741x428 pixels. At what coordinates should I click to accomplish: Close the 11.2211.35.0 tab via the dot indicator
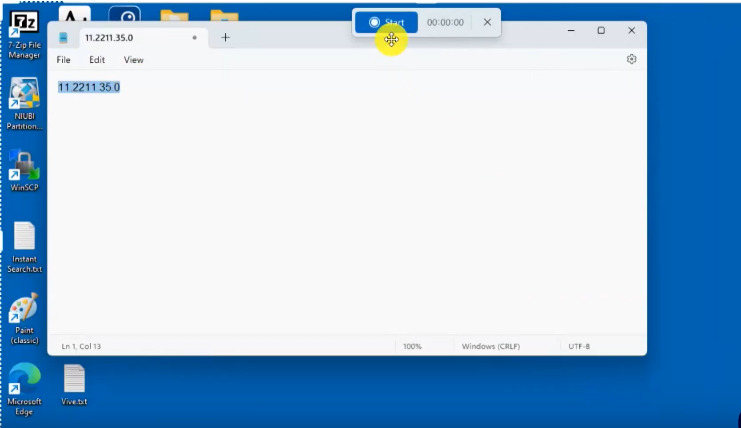(x=194, y=37)
